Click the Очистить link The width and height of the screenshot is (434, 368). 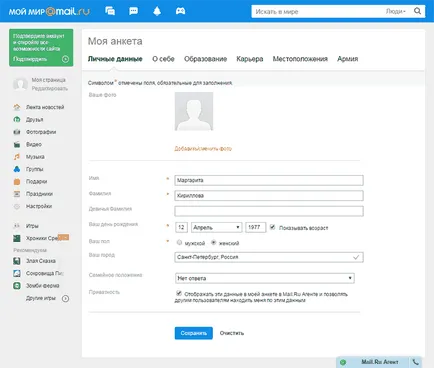(232, 333)
